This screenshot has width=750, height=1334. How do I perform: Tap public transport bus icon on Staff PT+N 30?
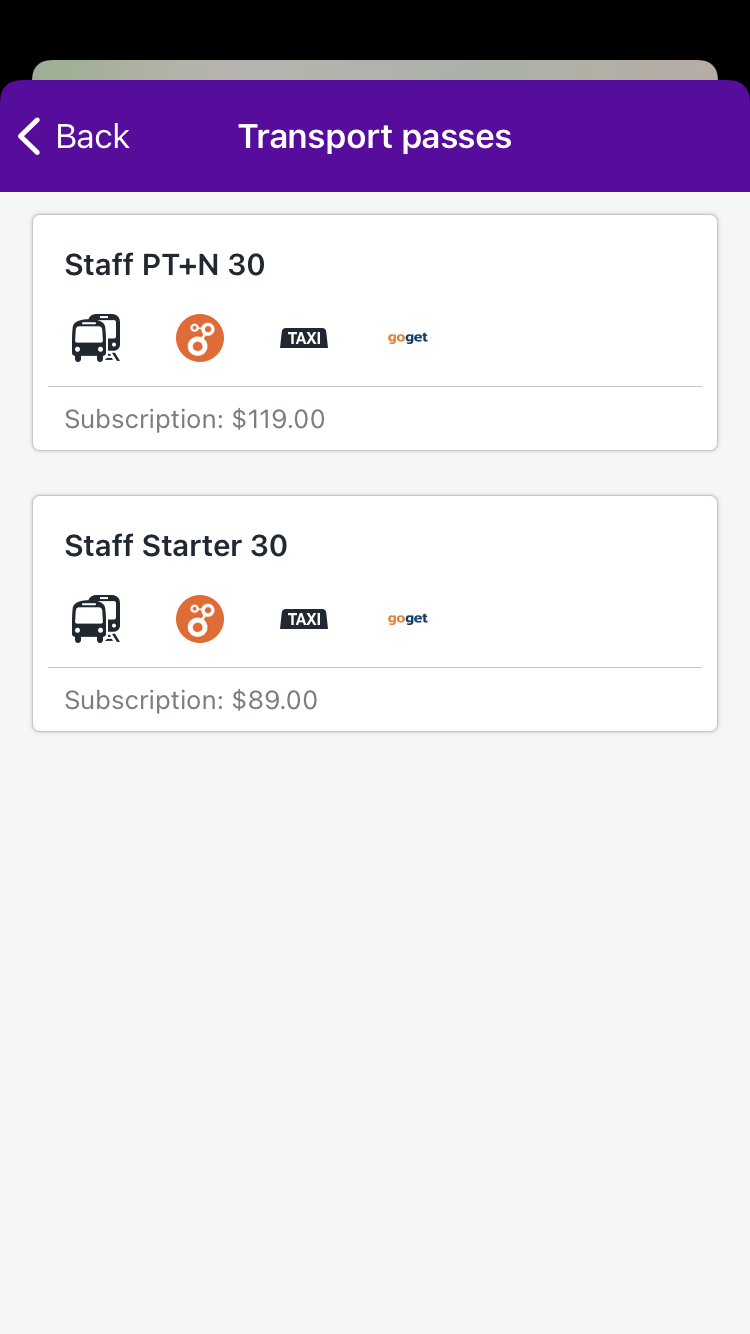(96, 338)
